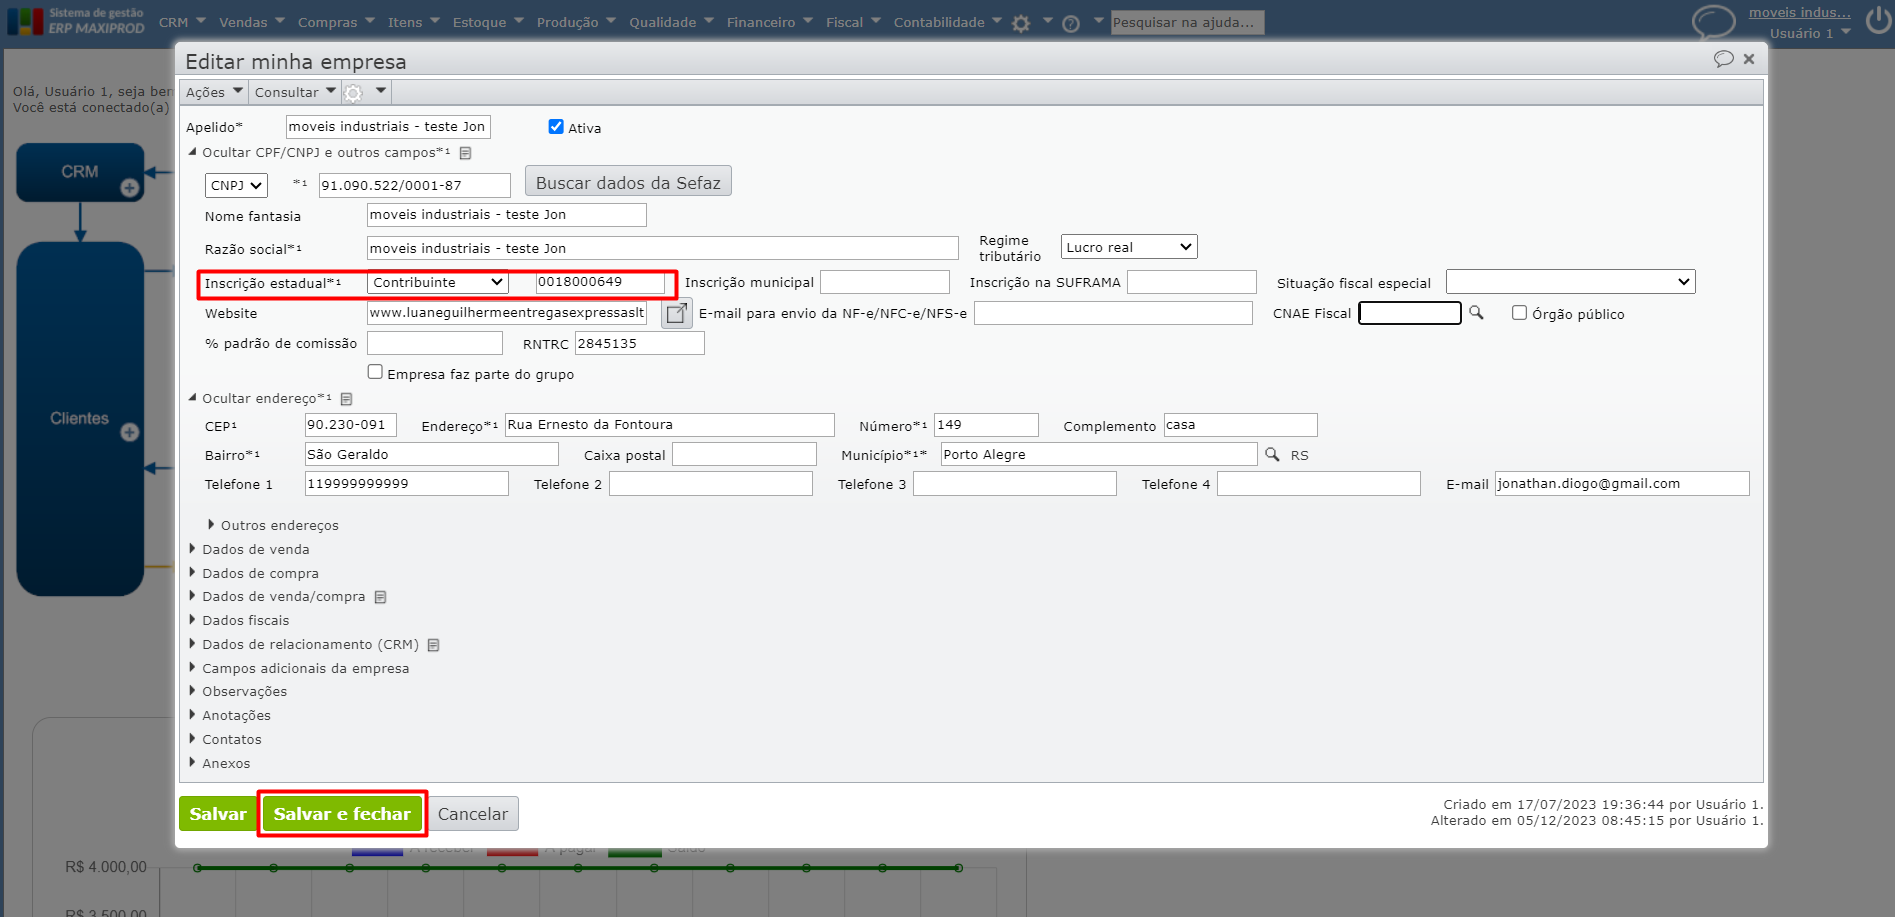Click the Cancelar button
The height and width of the screenshot is (917, 1895).
(x=472, y=814)
